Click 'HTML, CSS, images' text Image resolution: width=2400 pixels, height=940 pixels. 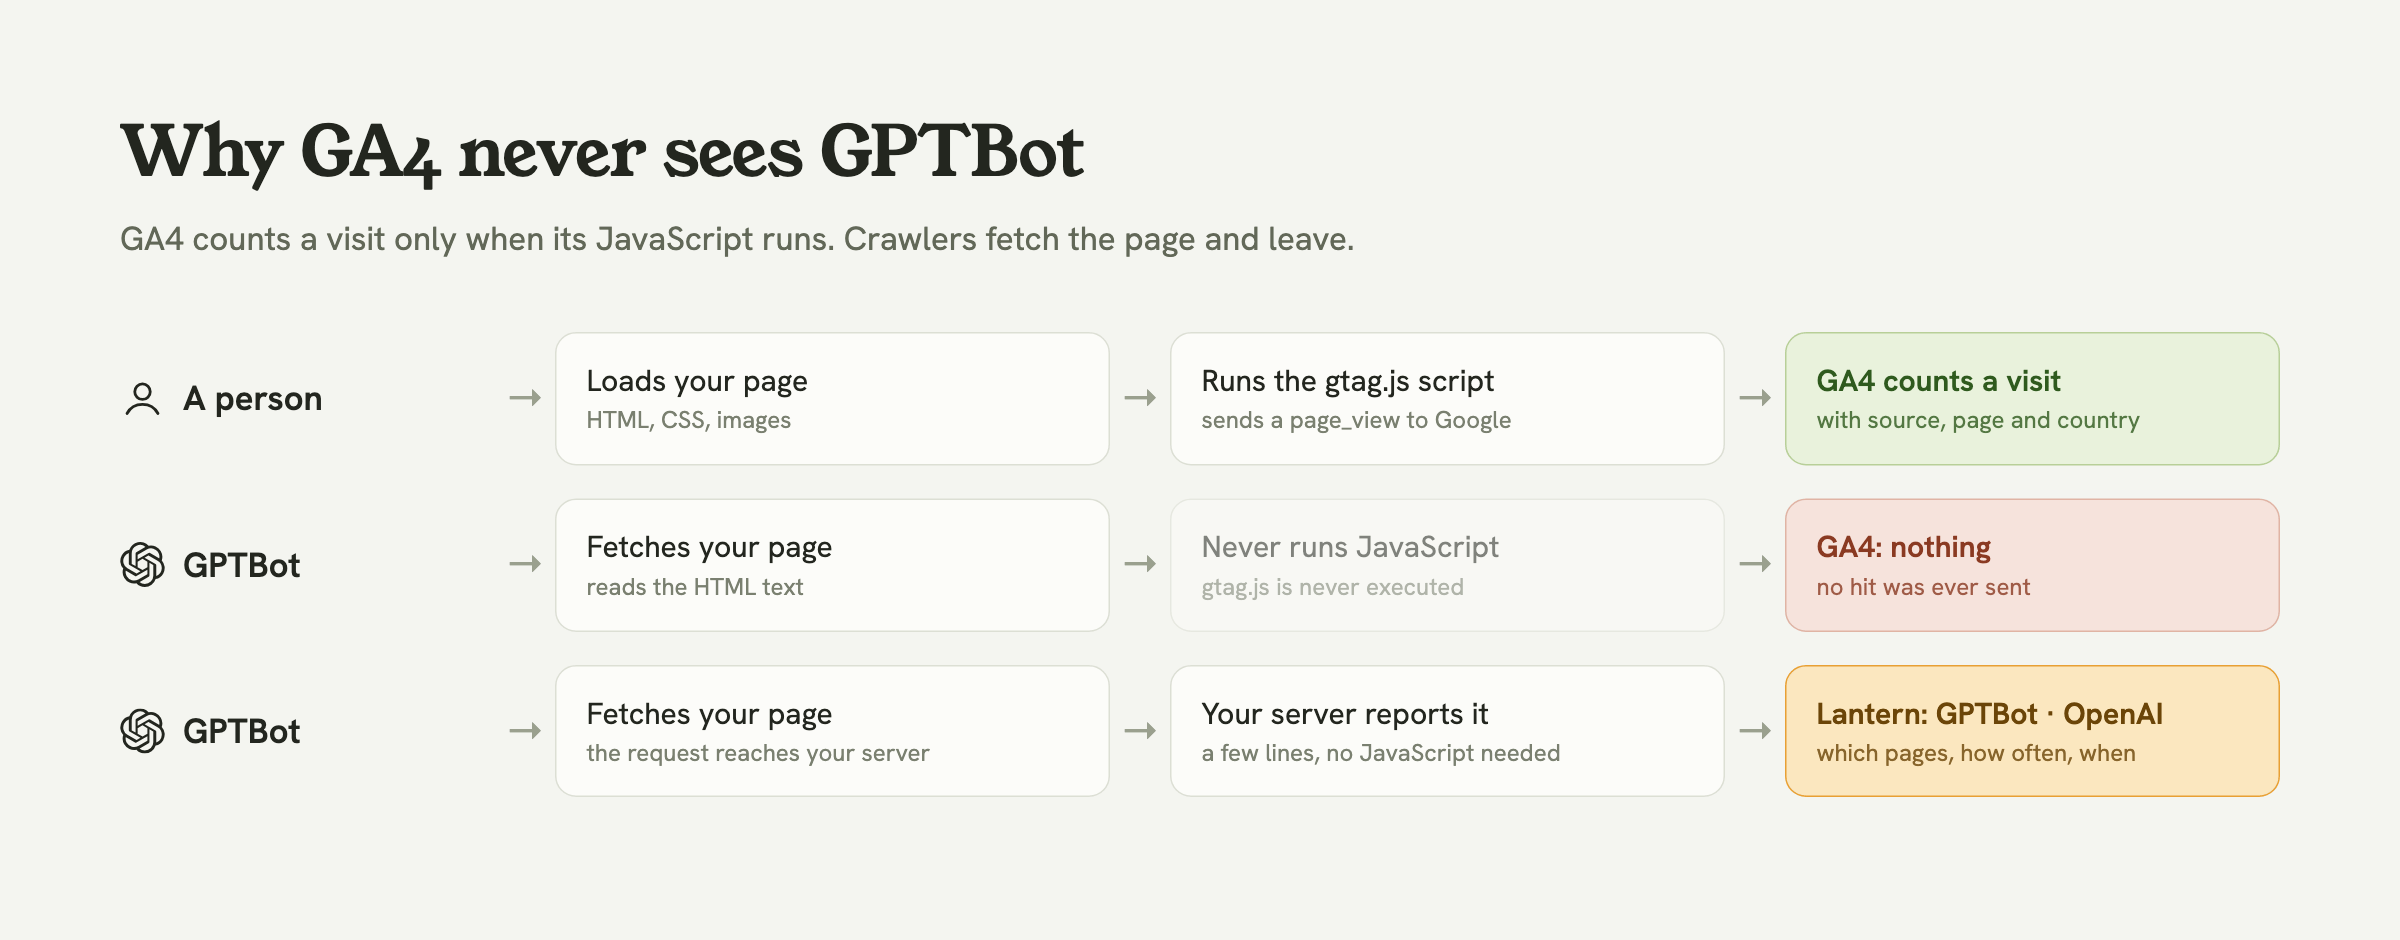(688, 421)
